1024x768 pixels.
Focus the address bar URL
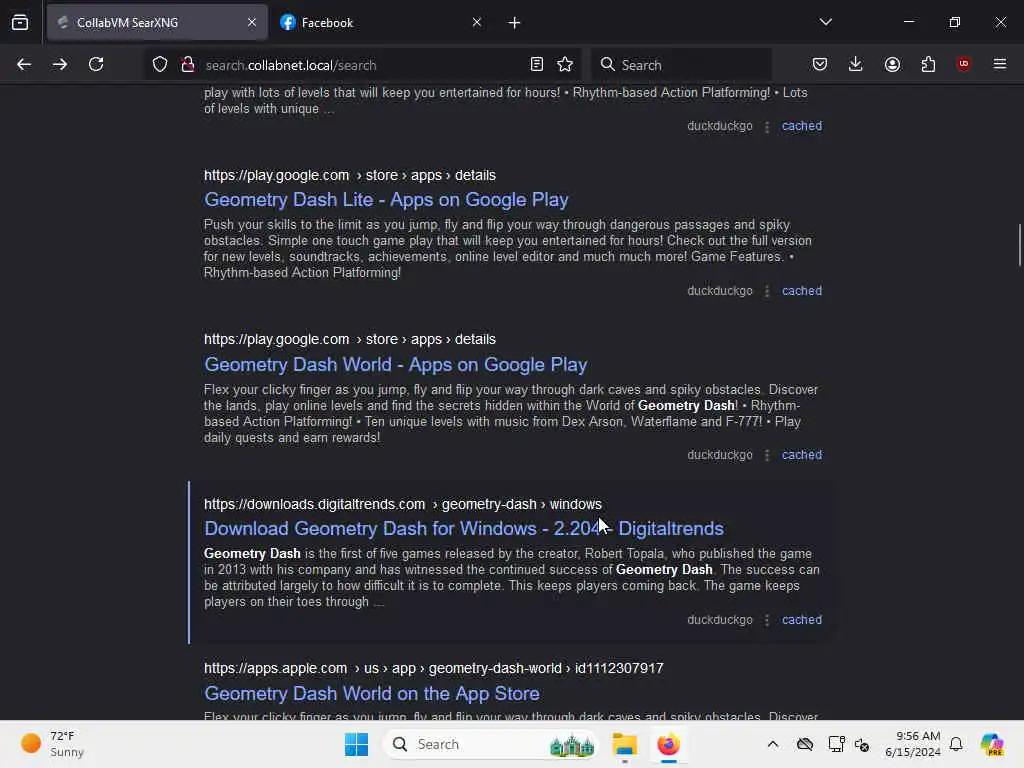[291, 65]
